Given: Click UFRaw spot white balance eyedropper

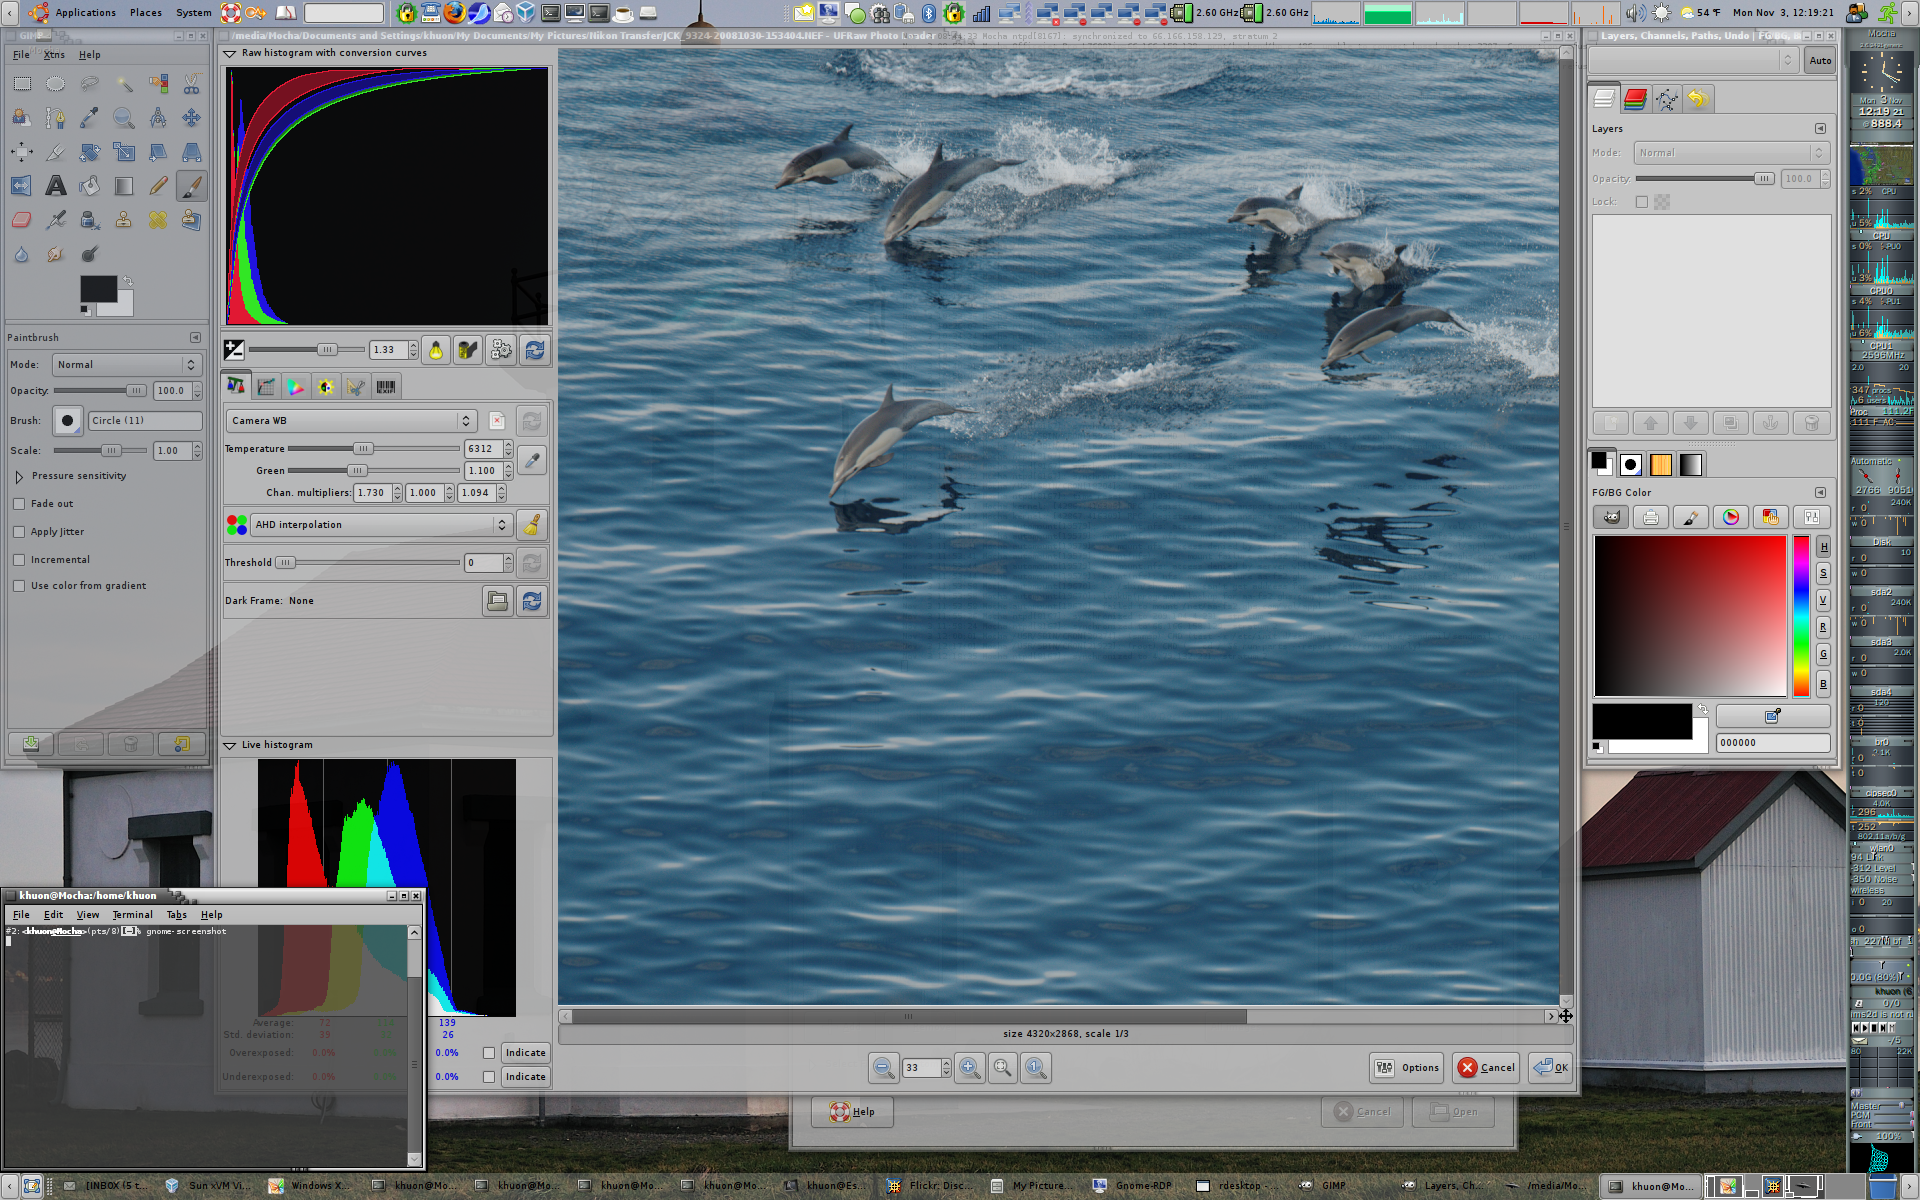Looking at the screenshot, I should tap(532, 460).
